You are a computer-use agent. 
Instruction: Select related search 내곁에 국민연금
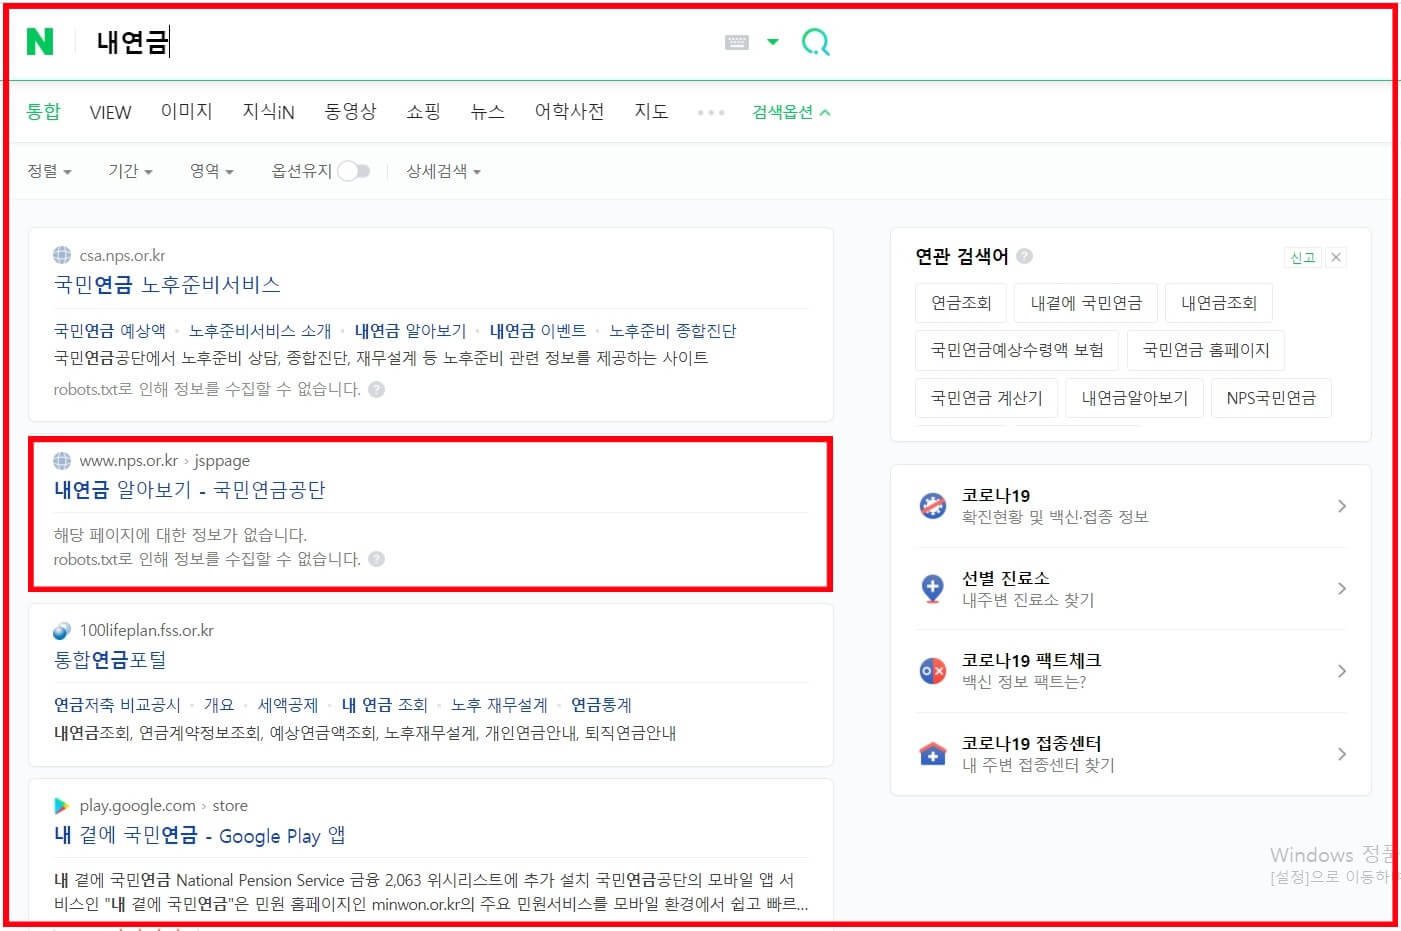[1086, 303]
